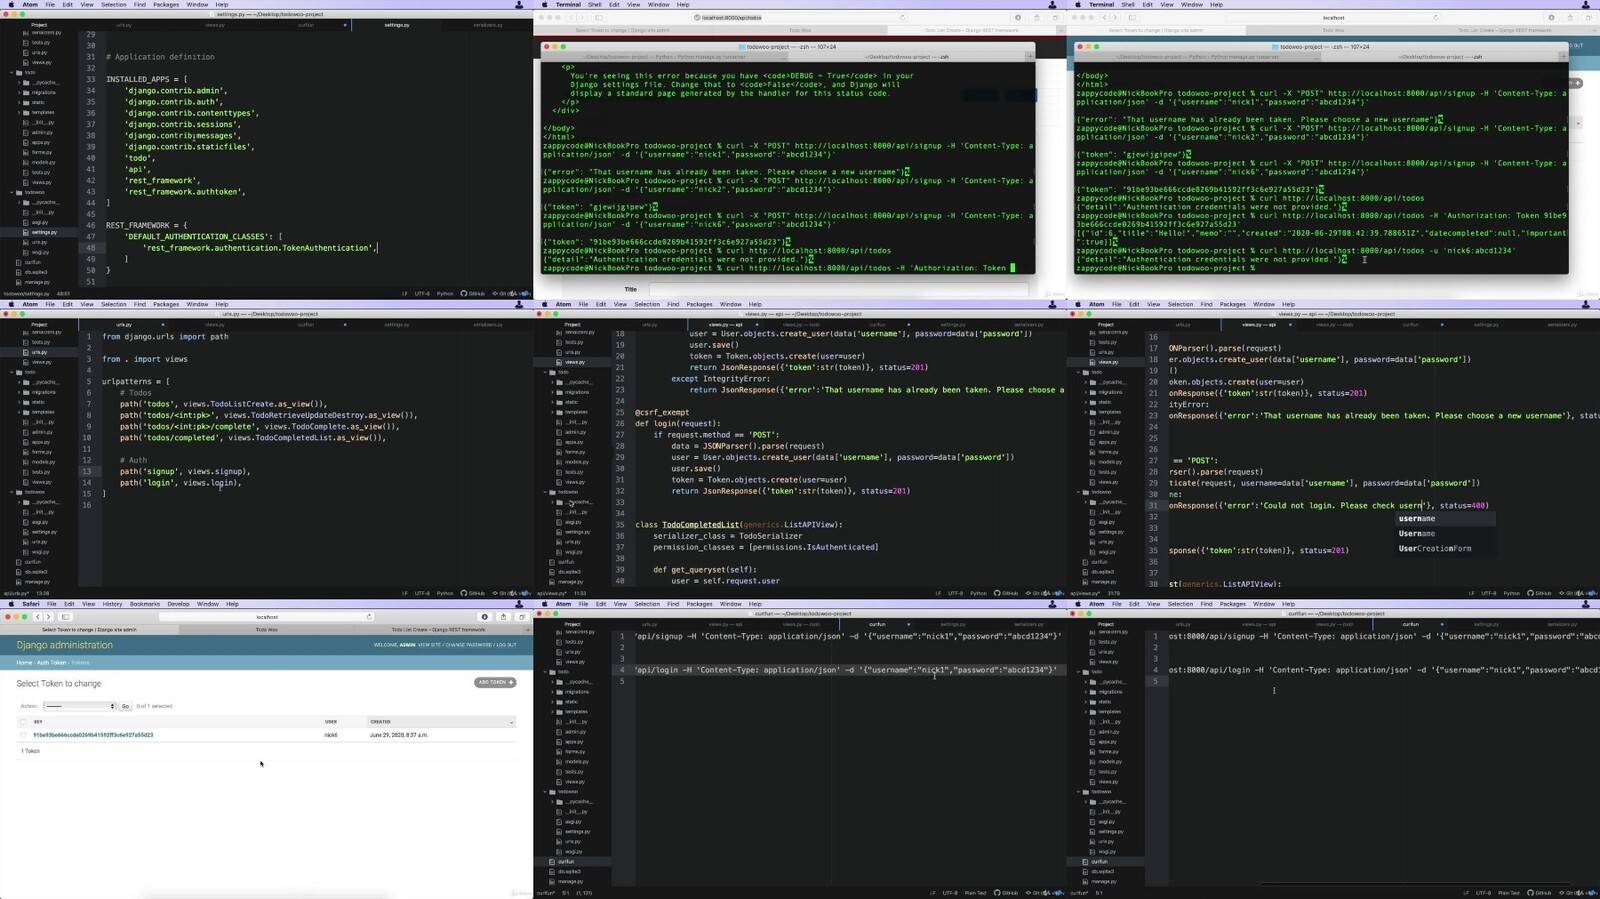Viewport: 1600px width, 899px height.
Task: Collapse the todo folder in settings.py window tree
Action: tap(12, 72)
